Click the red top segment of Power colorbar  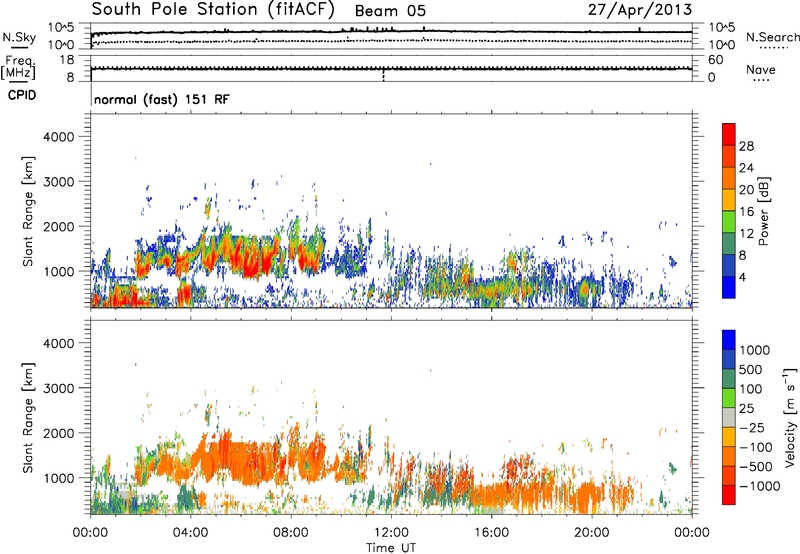[x=729, y=135]
